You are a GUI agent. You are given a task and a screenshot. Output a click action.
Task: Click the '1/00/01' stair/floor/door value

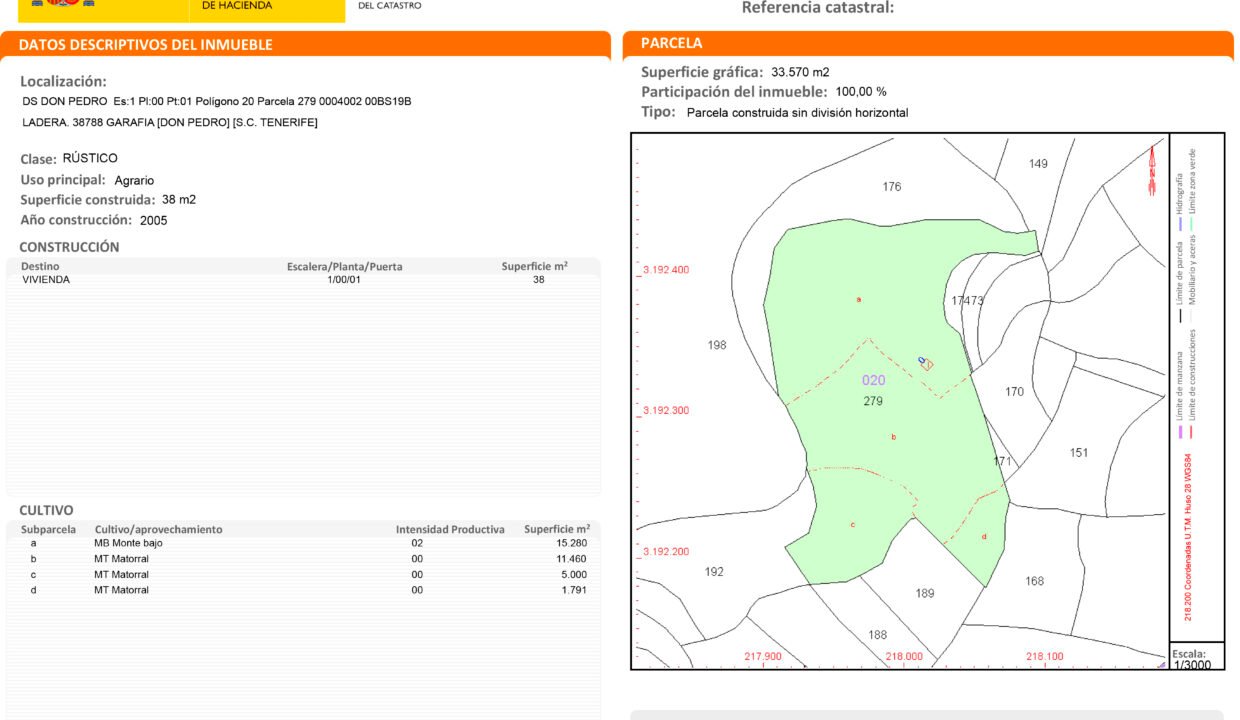tap(344, 280)
